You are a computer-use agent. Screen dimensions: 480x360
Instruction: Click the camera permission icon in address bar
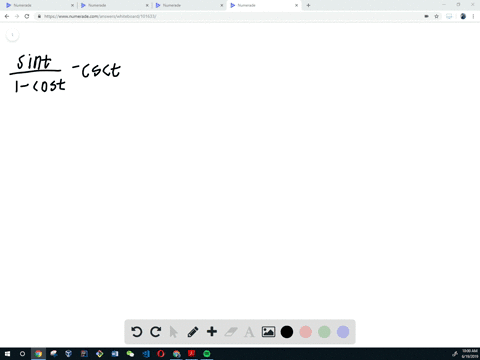click(426, 16)
